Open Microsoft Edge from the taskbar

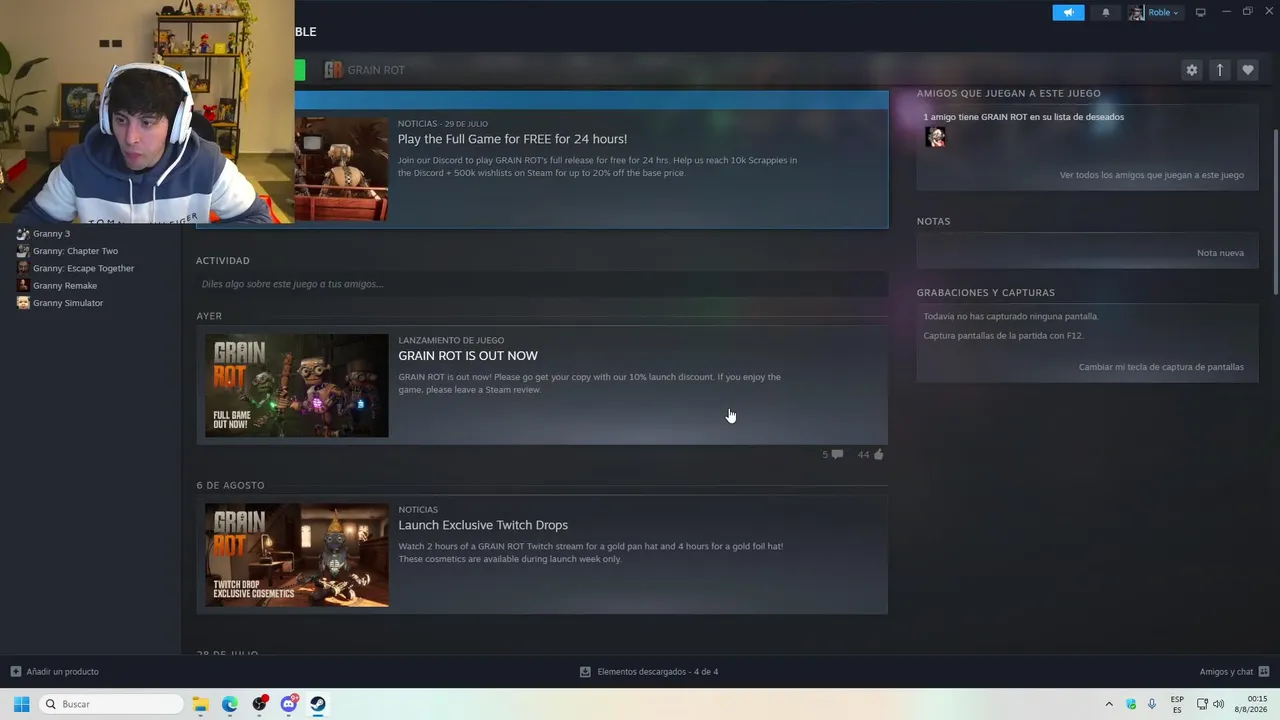[230, 704]
